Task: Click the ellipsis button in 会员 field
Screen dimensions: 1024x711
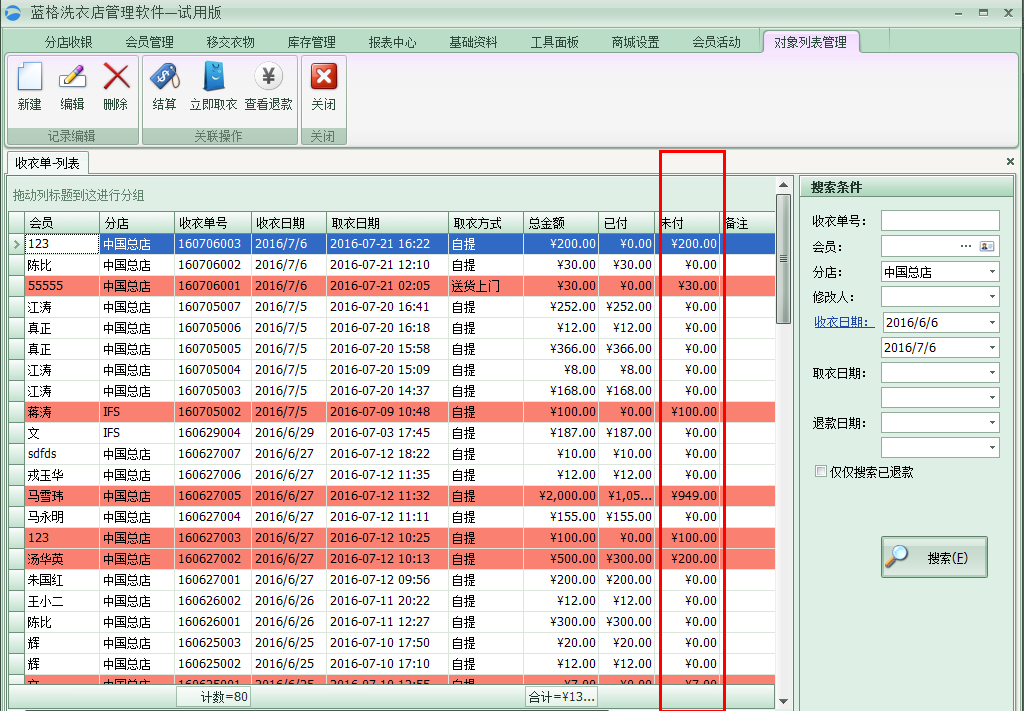Action: [x=966, y=246]
